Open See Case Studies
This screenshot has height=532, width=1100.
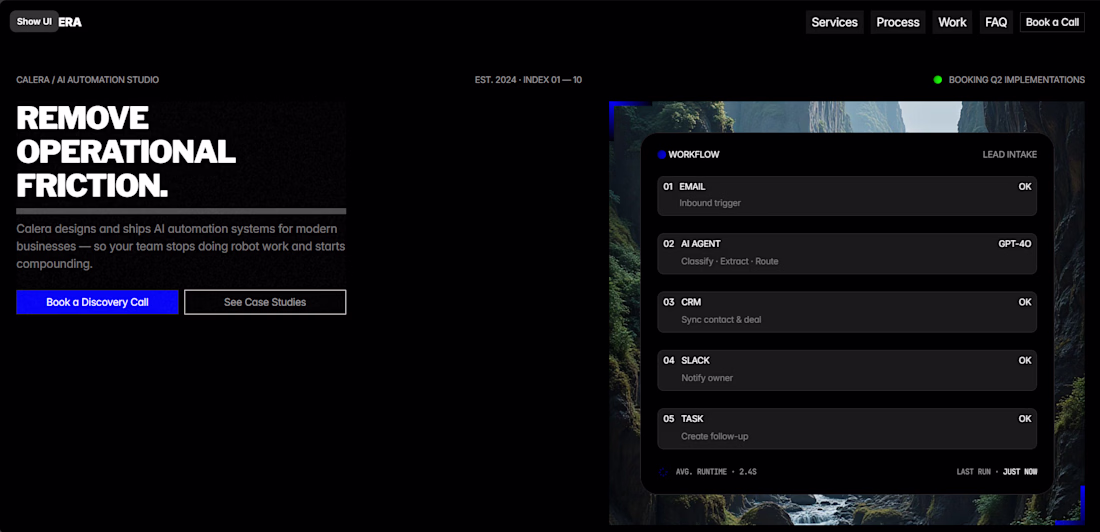[264, 302]
